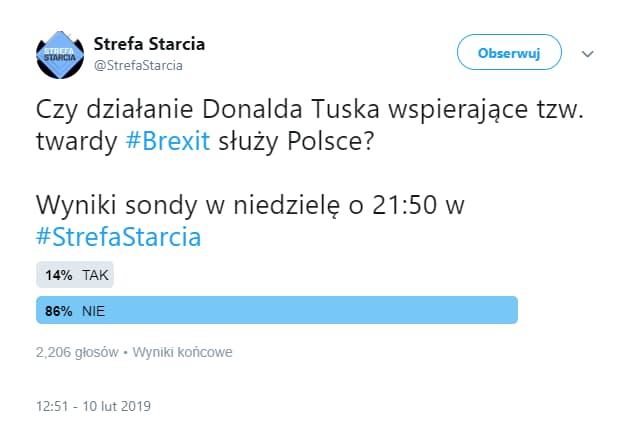Image resolution: width=631 pixels, height=425 pixels.
Task: Expand the tweet options chevron
Action: [588, 54]
